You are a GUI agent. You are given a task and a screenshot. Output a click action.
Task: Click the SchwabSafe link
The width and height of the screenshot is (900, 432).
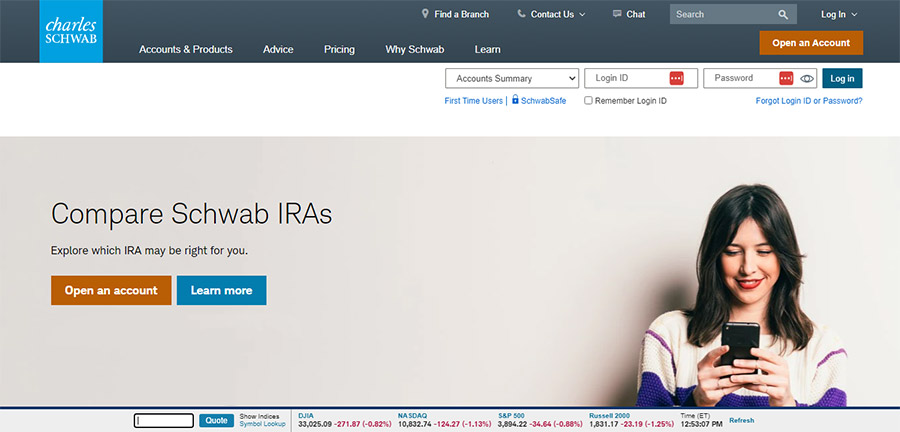(x=543, y=100)
